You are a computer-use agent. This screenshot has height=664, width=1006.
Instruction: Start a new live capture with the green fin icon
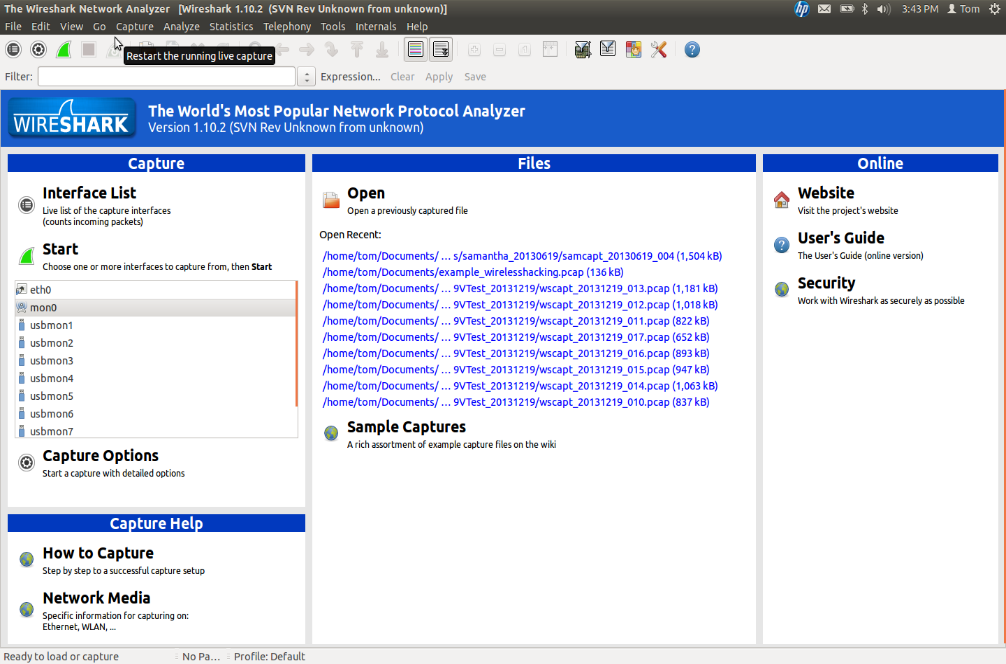[64, 49]
